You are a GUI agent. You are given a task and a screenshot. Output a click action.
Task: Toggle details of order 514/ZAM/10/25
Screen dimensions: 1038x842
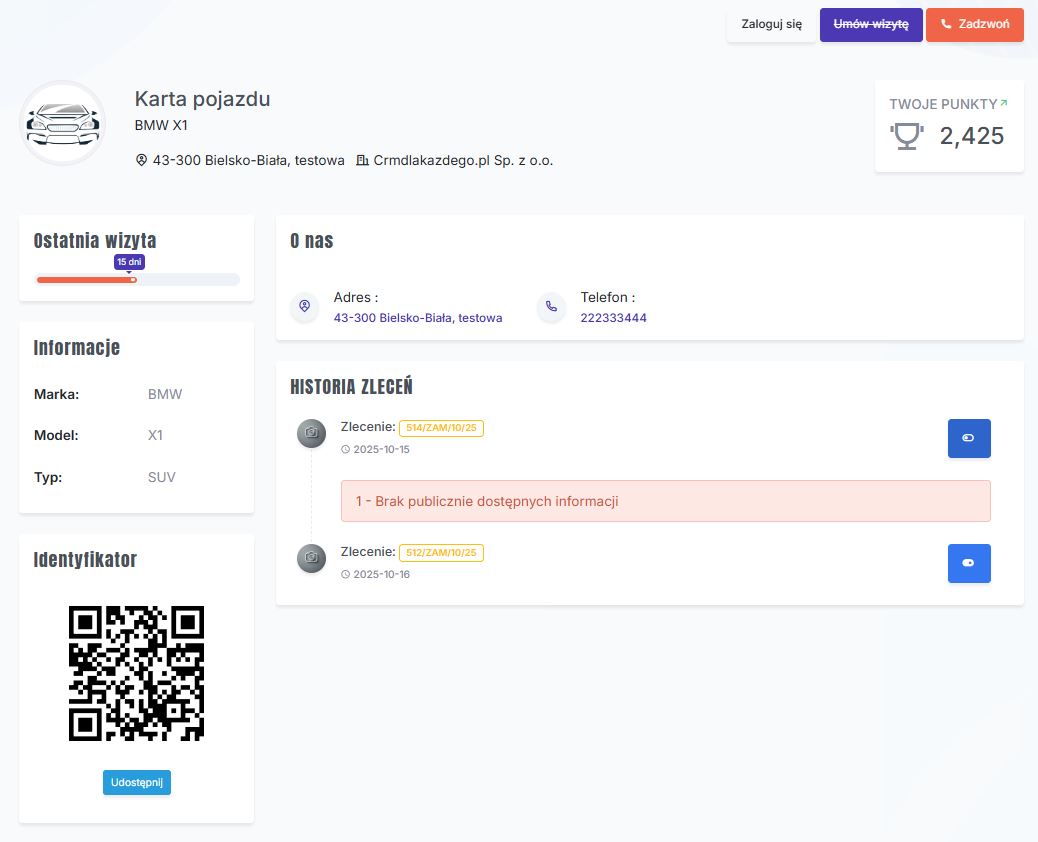click(x=968, y=438)
